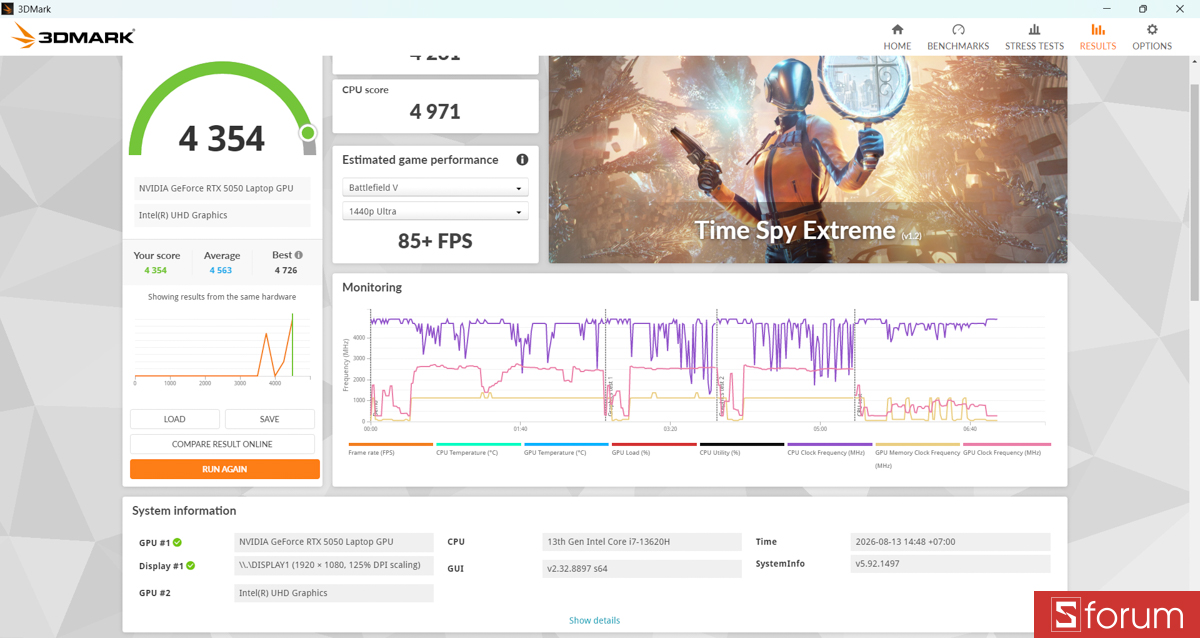This screenshot has height=638, width=1200.
Task: Open the Battlefield V game dropdown
Action: click(x=435, y=188)
